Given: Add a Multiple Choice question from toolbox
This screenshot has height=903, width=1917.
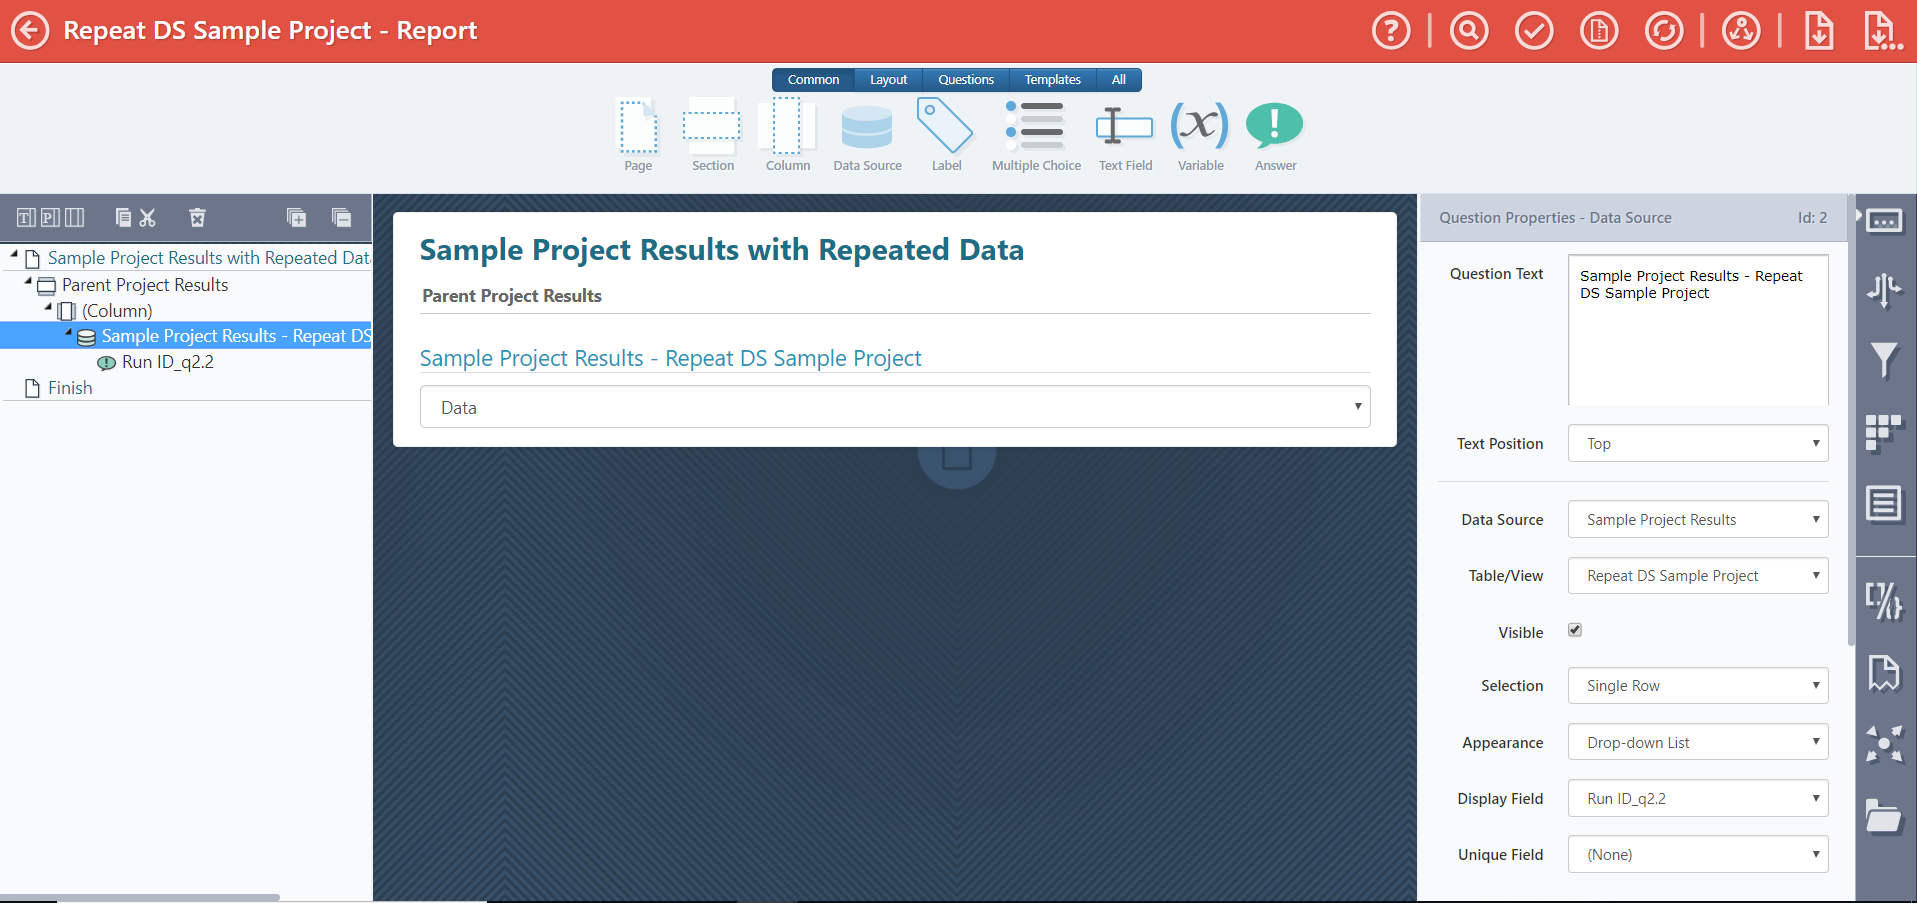Looking at the screenshot, I should 1036,135.
